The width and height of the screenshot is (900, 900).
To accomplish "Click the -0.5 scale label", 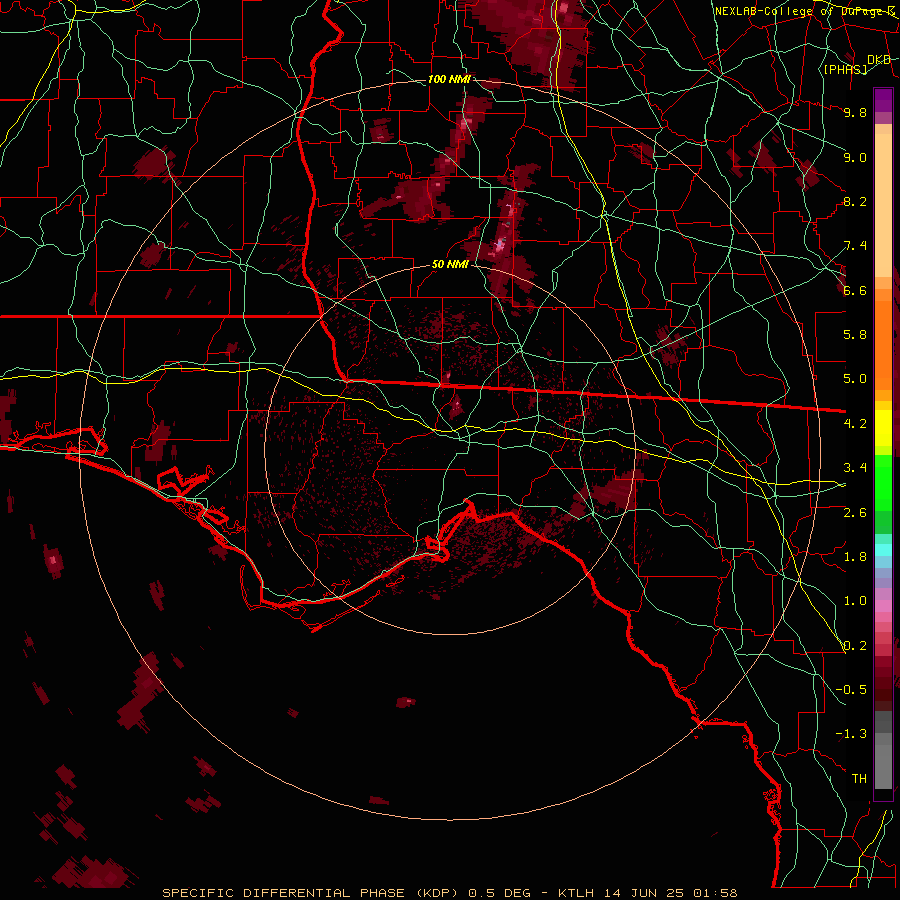I will pos(851,690).
